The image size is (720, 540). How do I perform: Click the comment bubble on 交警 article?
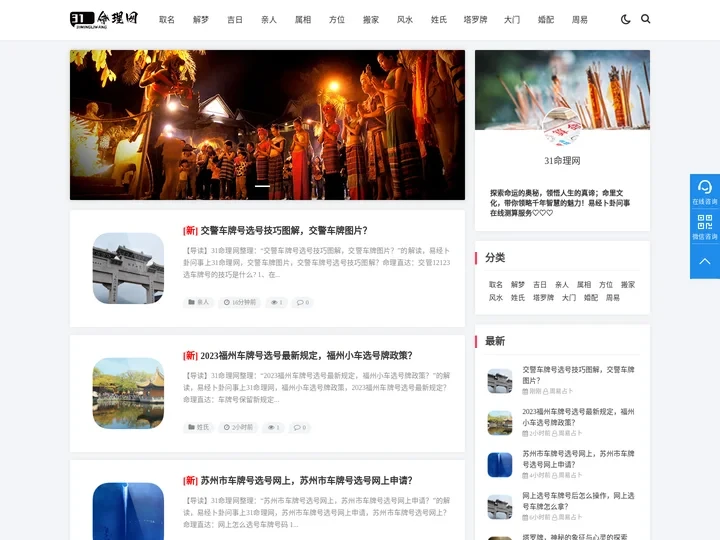pyautogui.click(x=303, y=302)
